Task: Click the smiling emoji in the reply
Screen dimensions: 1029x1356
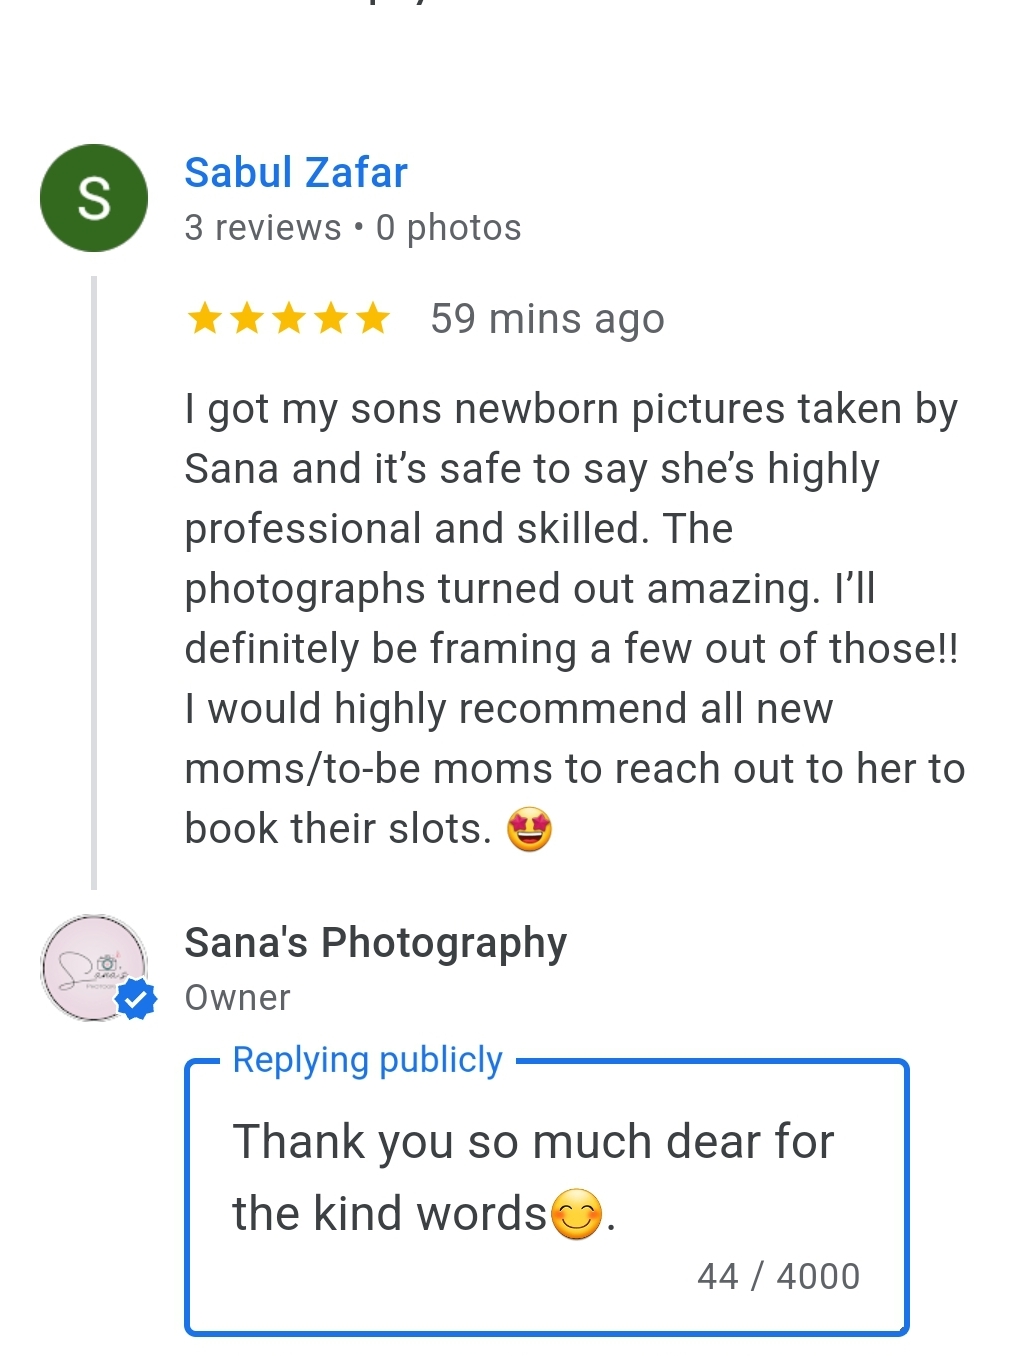Action: click(x=577, y=1215)
